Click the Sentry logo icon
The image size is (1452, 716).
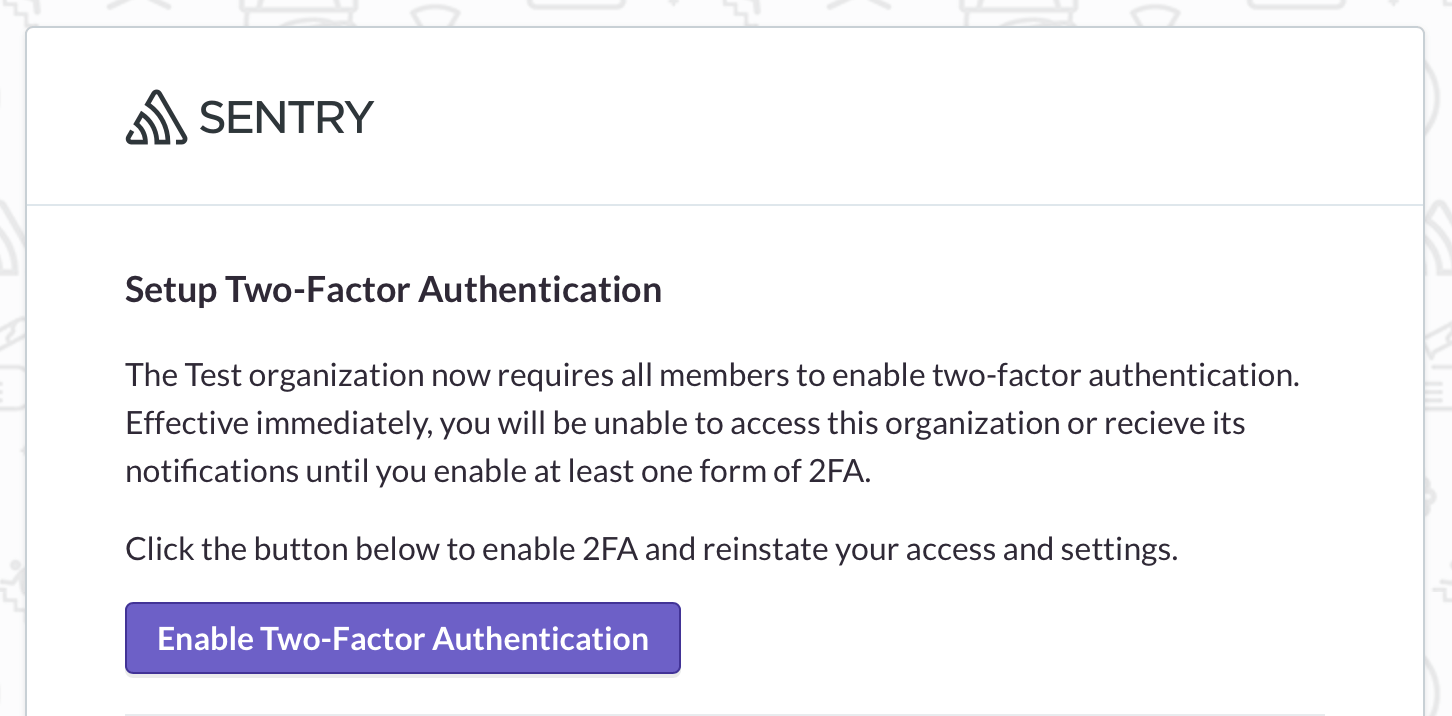pyautogui.click(x=156, y=119)
